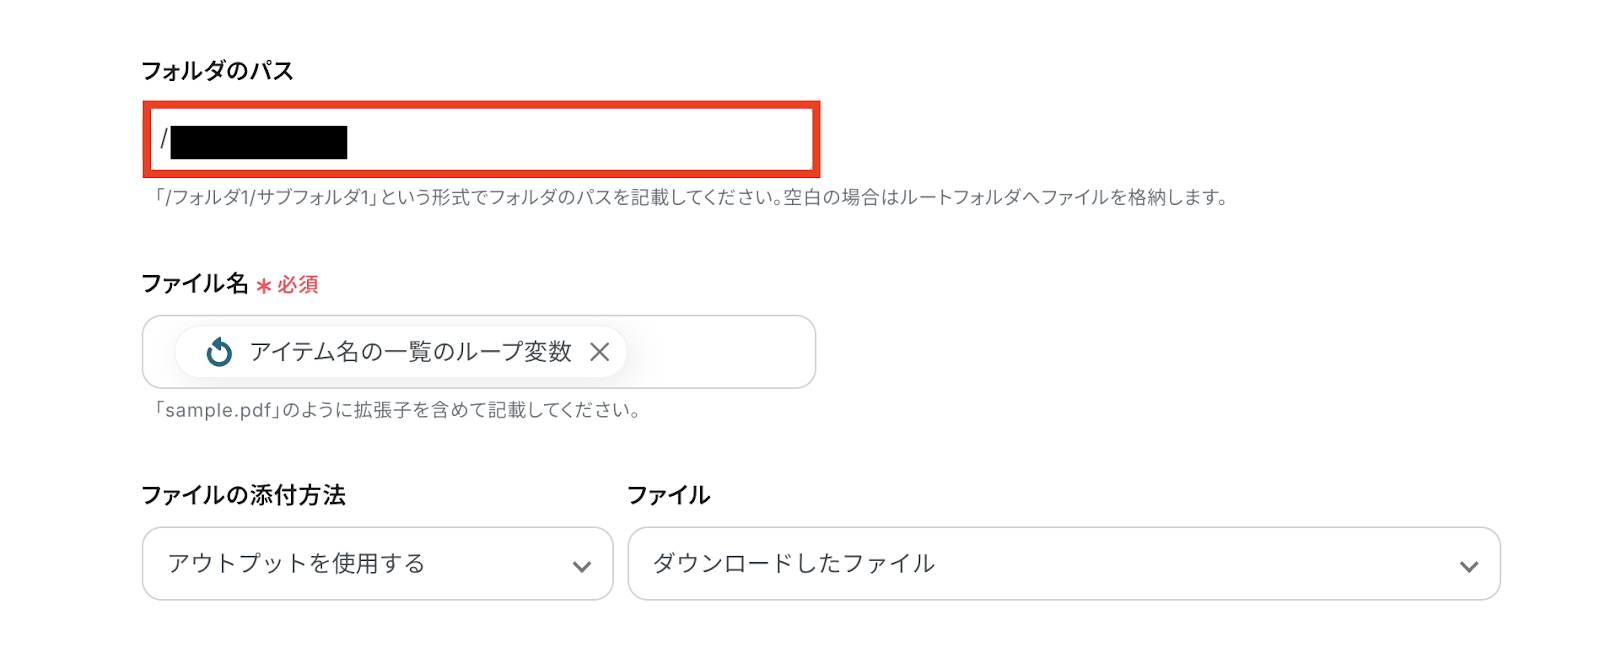Click the 必須 required marker text

click(298, 285)
